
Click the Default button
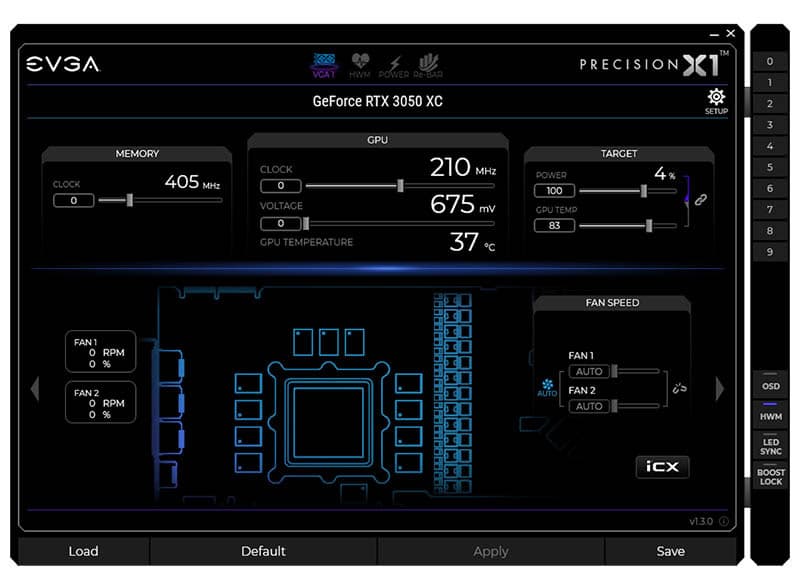(263, 551)
